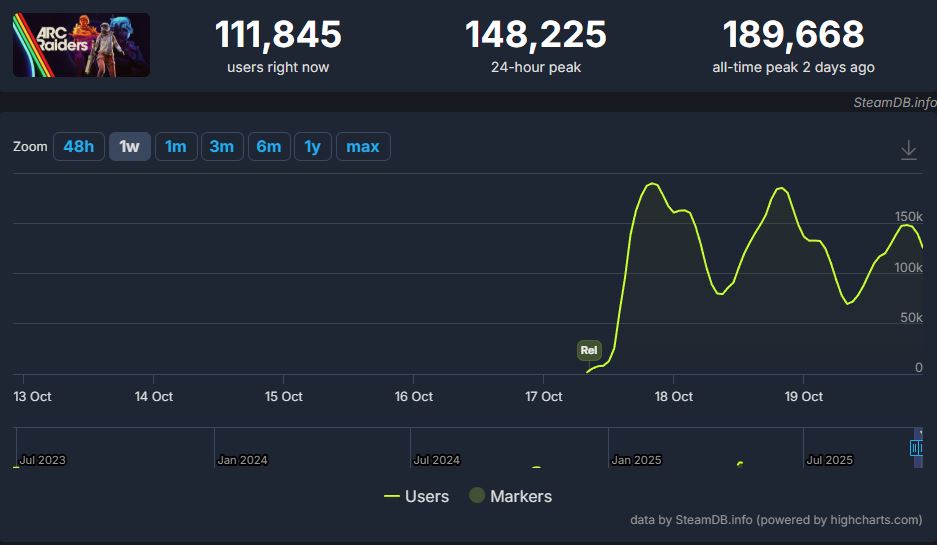
Task: Click the 50k y-axis label
Action: tap(911, 317)
